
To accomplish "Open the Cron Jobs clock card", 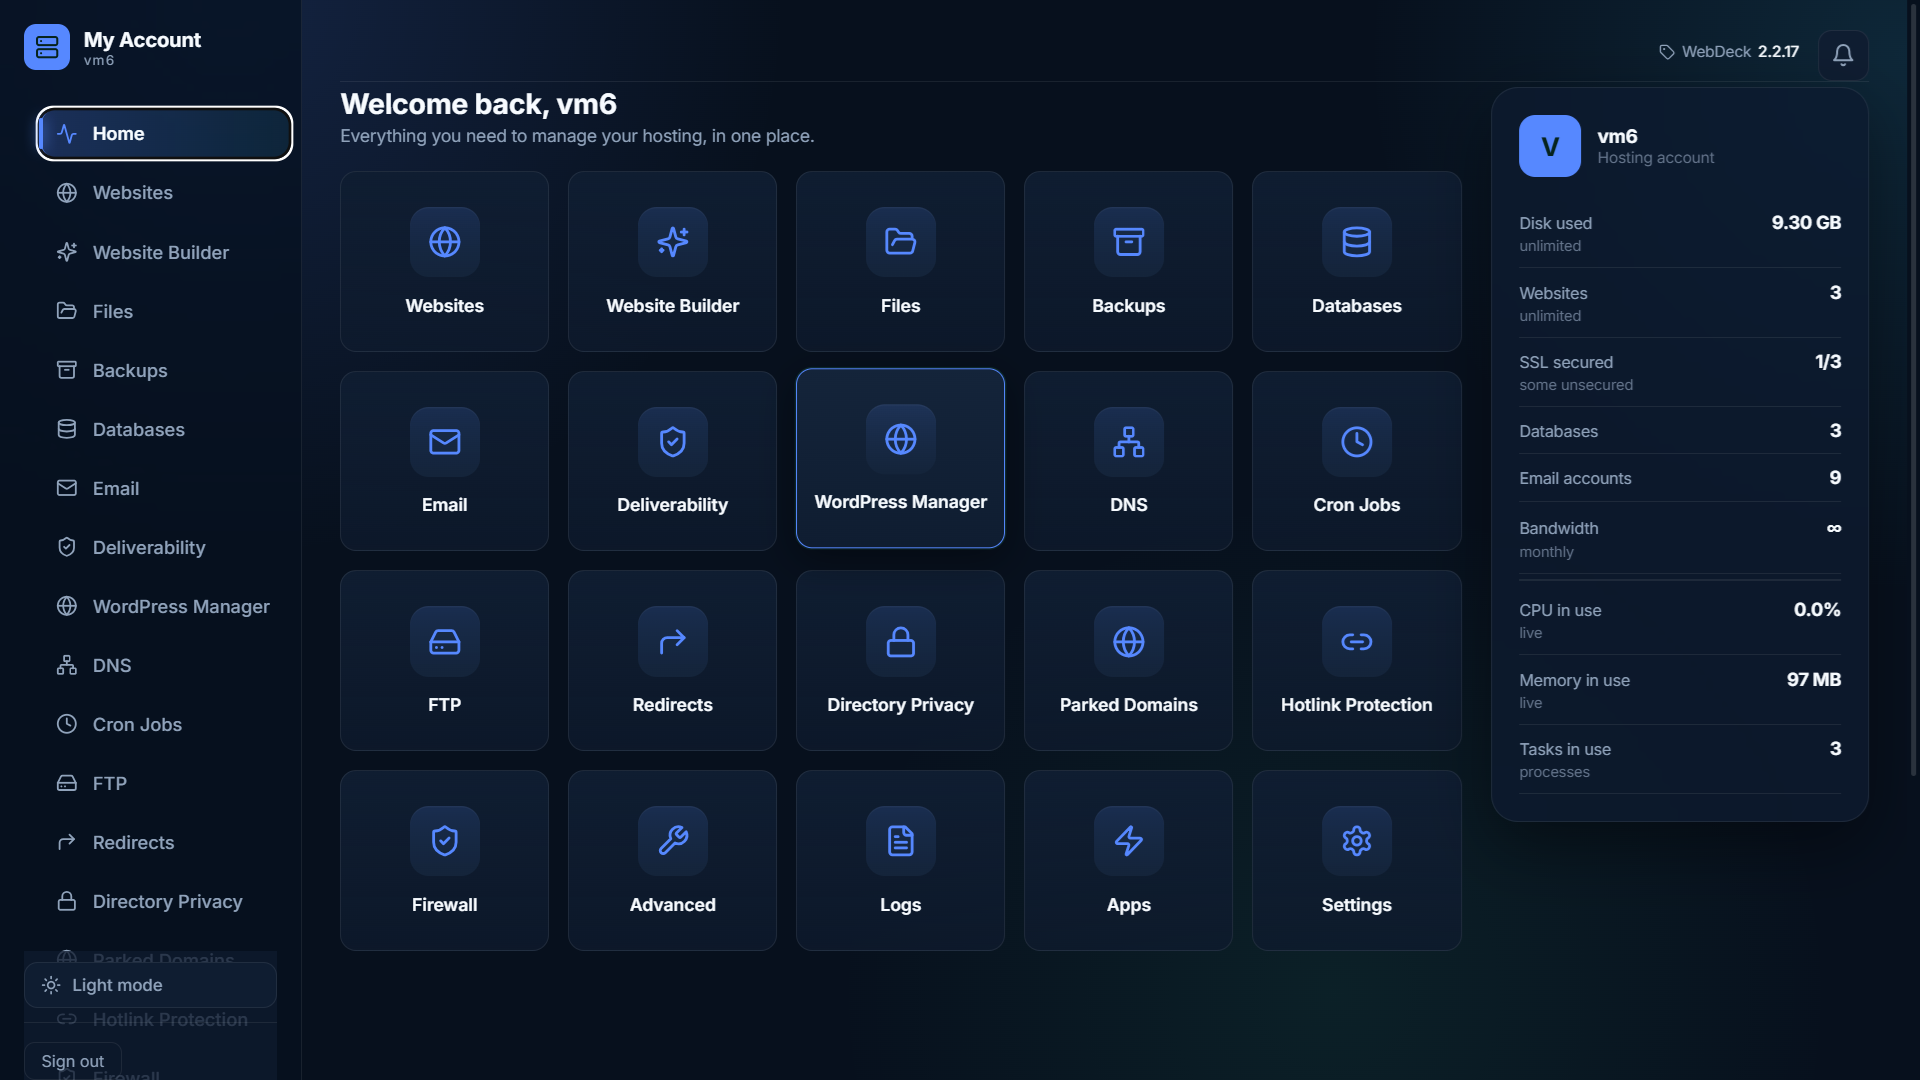I will click(x=1356, y=461).
